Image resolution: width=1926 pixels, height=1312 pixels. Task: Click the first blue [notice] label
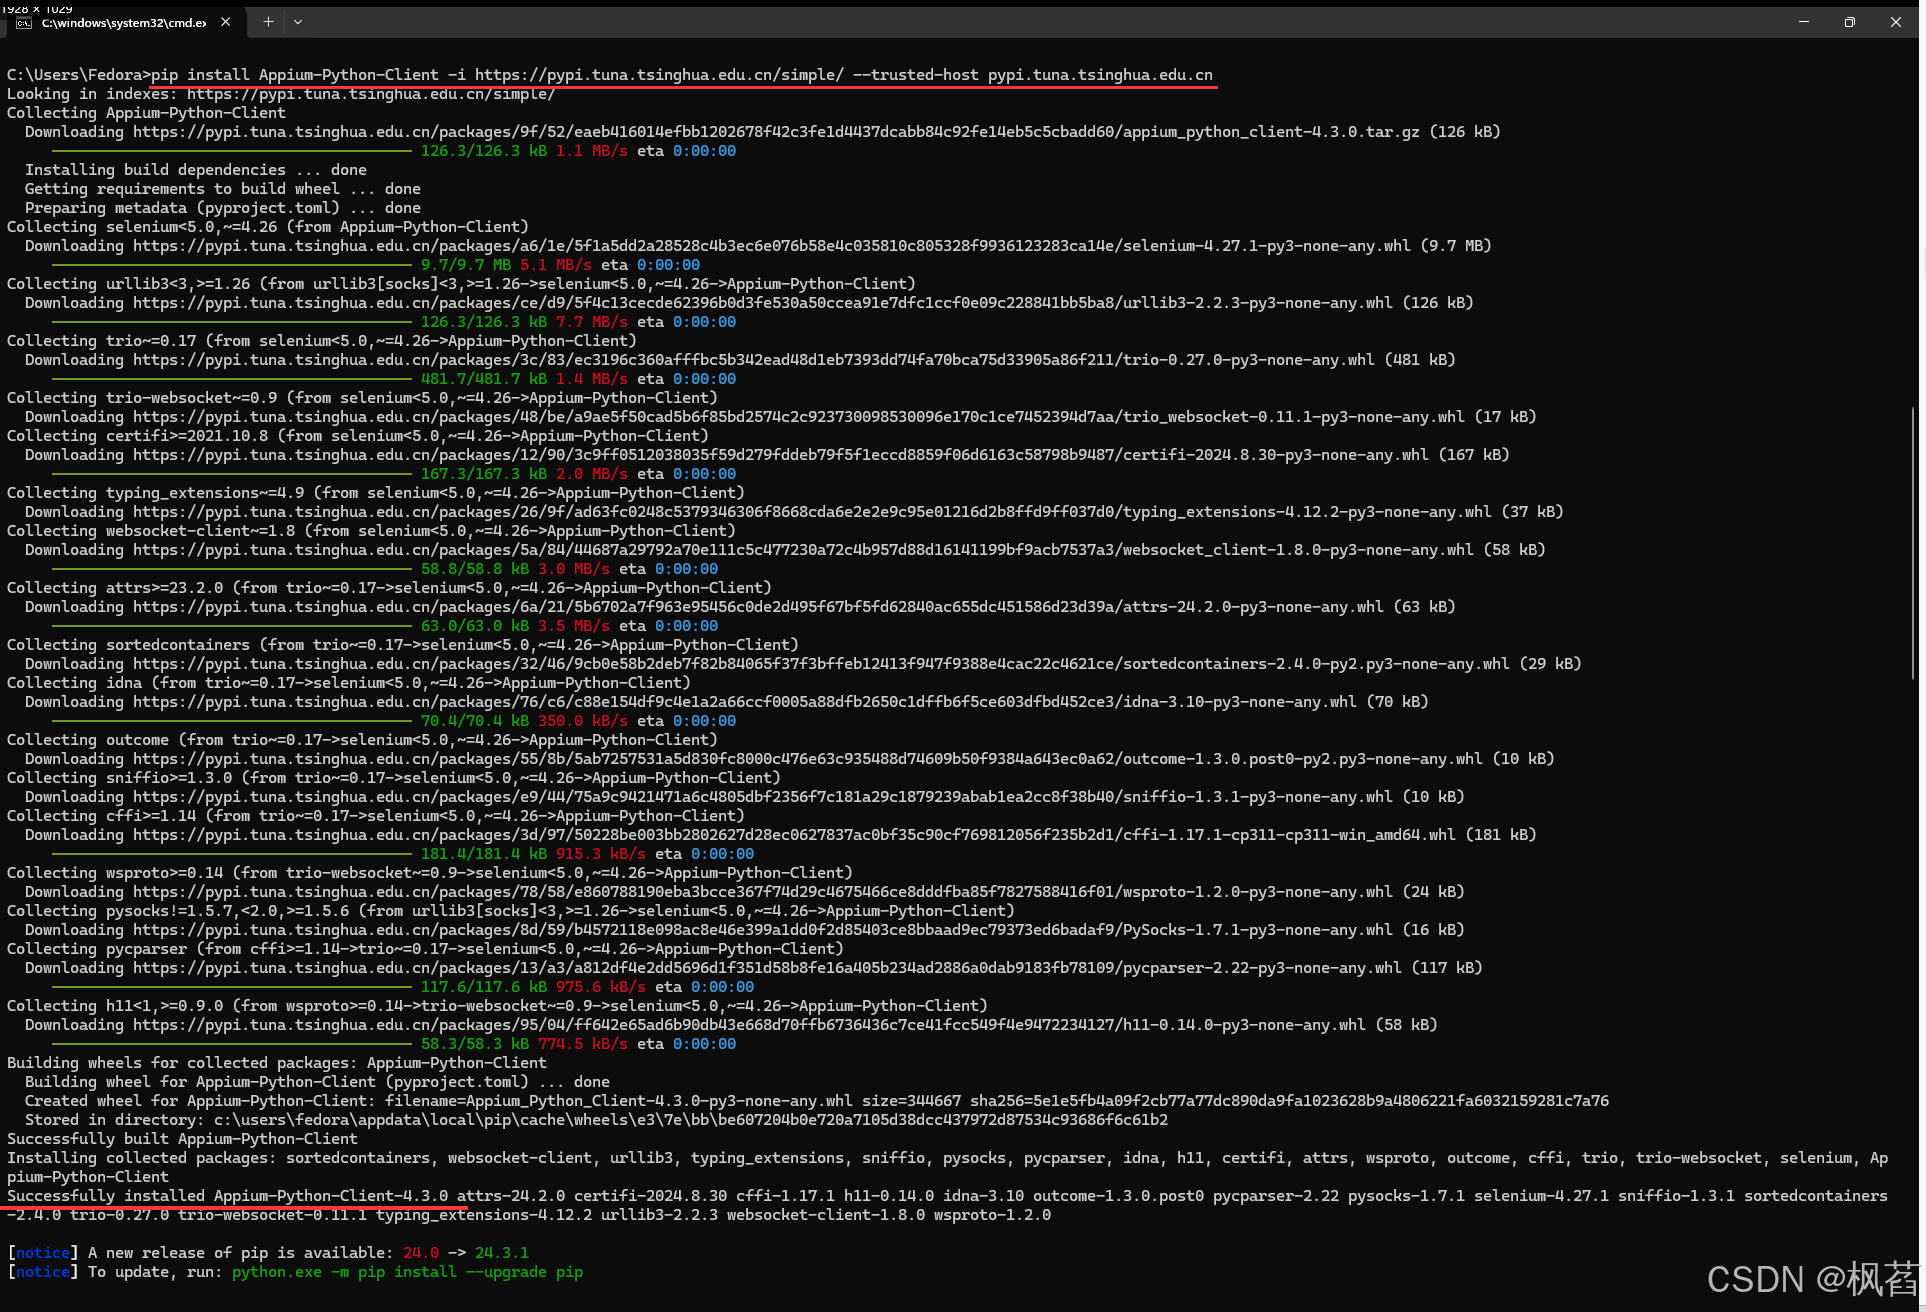click(43, 1253)
